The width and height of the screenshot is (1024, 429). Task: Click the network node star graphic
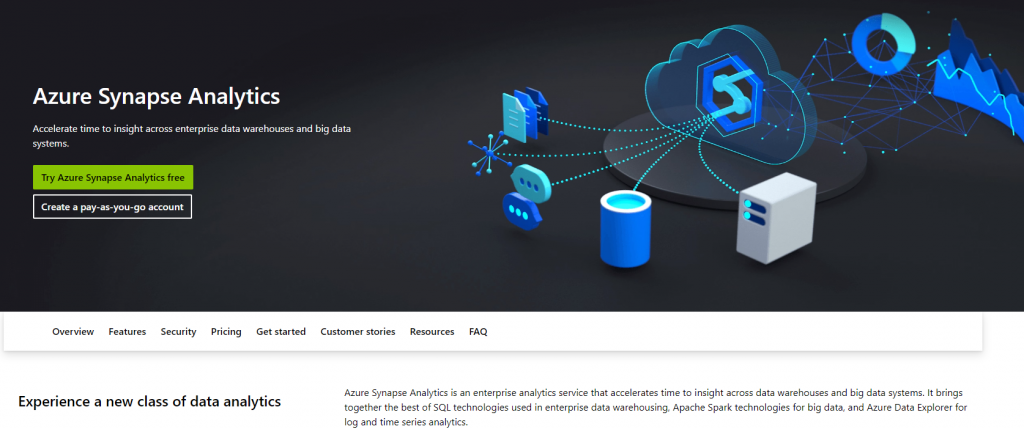click(490, 153)
